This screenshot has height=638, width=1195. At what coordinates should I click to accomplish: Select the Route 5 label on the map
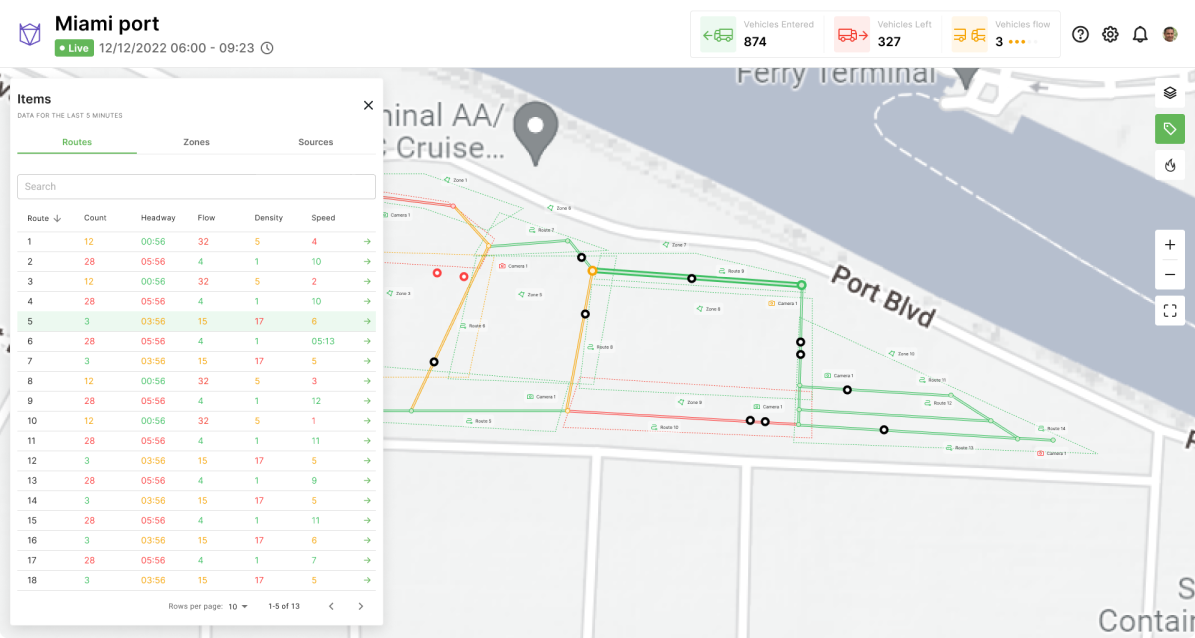click(x=479, y=421)
